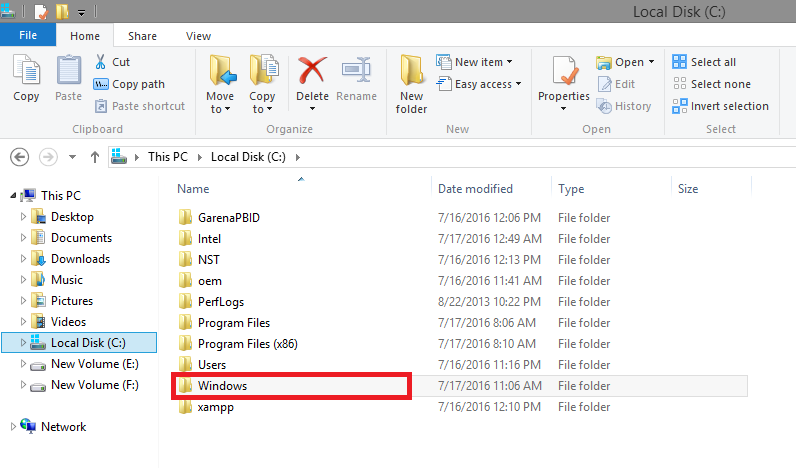Create a New folder from ribbon

(x=411, y=84)
